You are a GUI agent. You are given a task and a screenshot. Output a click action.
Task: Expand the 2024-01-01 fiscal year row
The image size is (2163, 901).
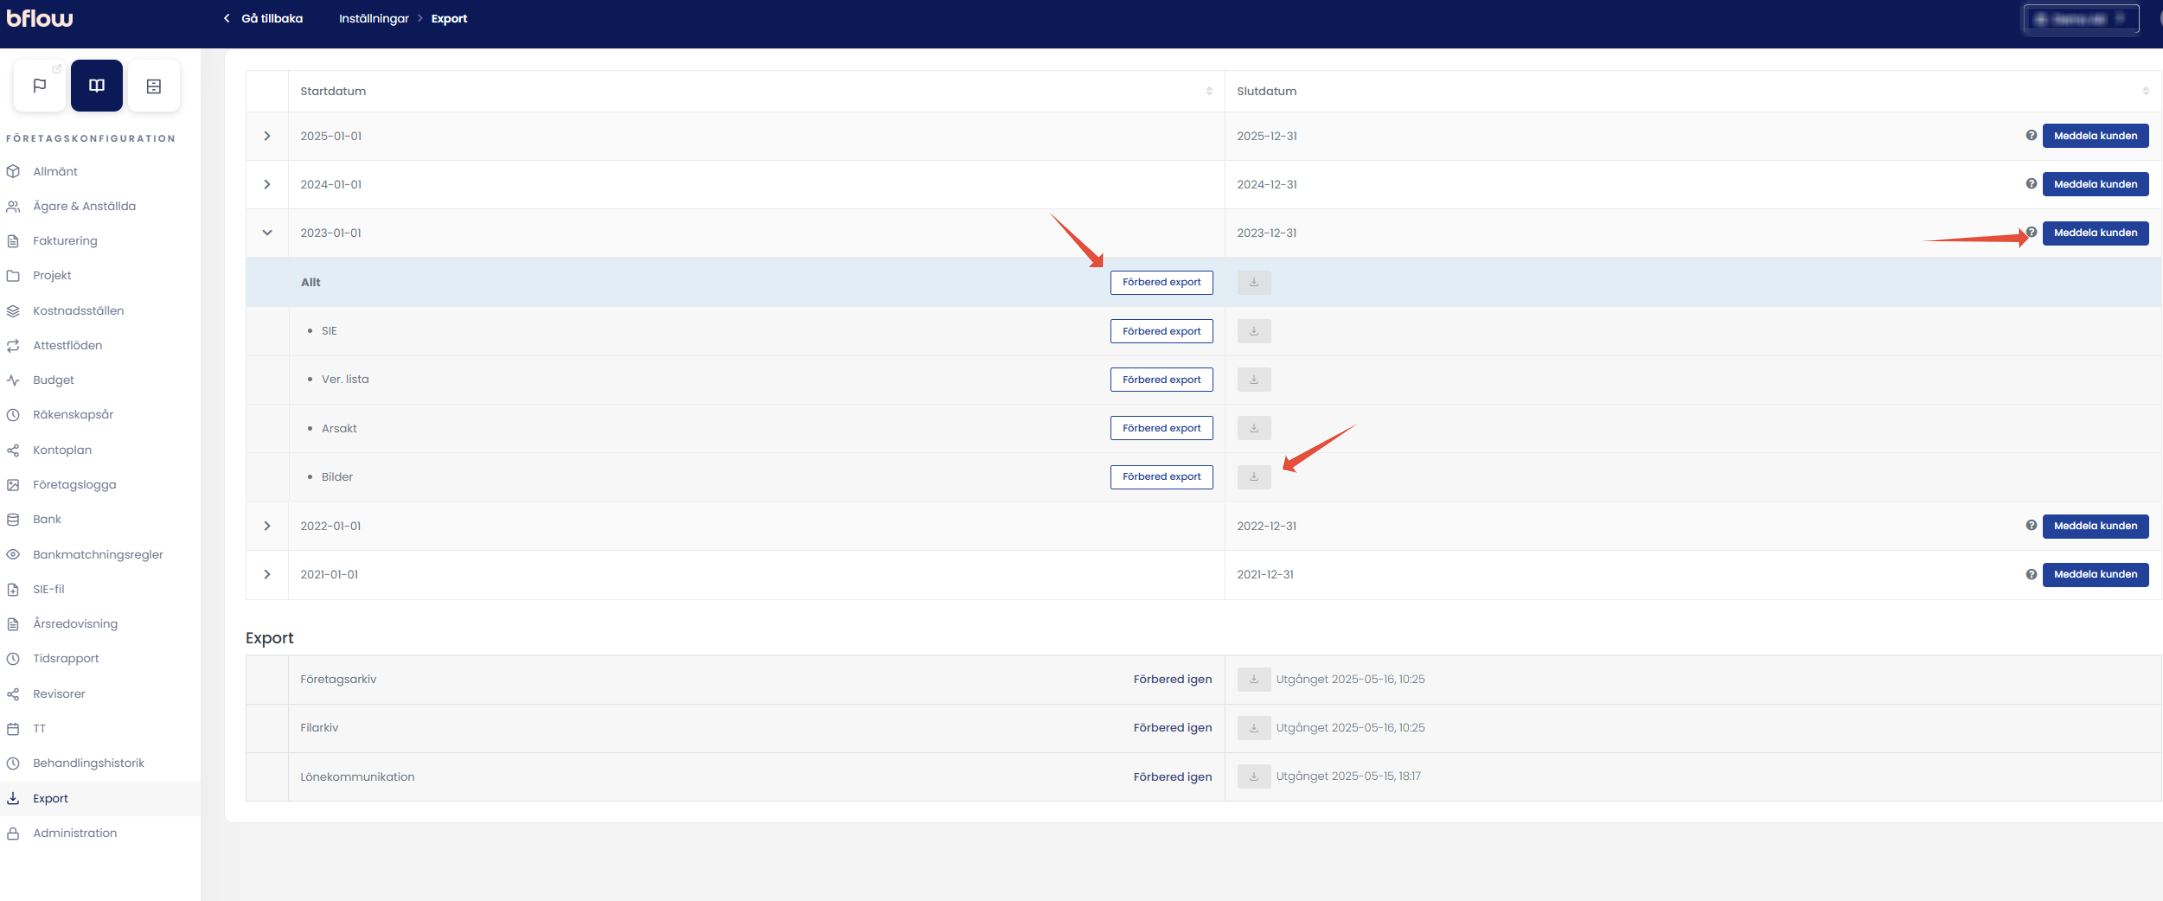click(x=267, y=184)
